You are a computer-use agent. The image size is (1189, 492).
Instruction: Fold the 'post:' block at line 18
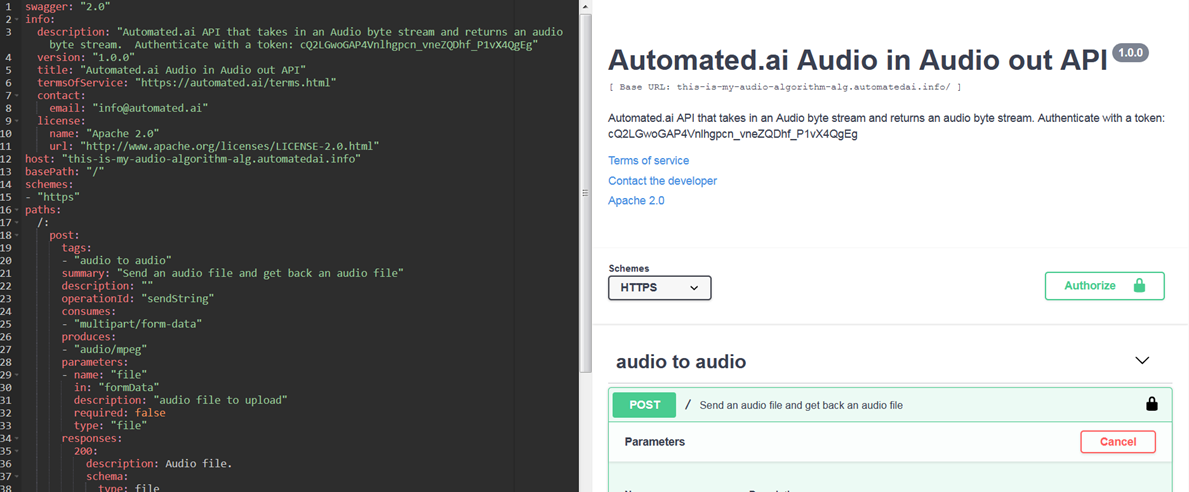click(18, 236)
